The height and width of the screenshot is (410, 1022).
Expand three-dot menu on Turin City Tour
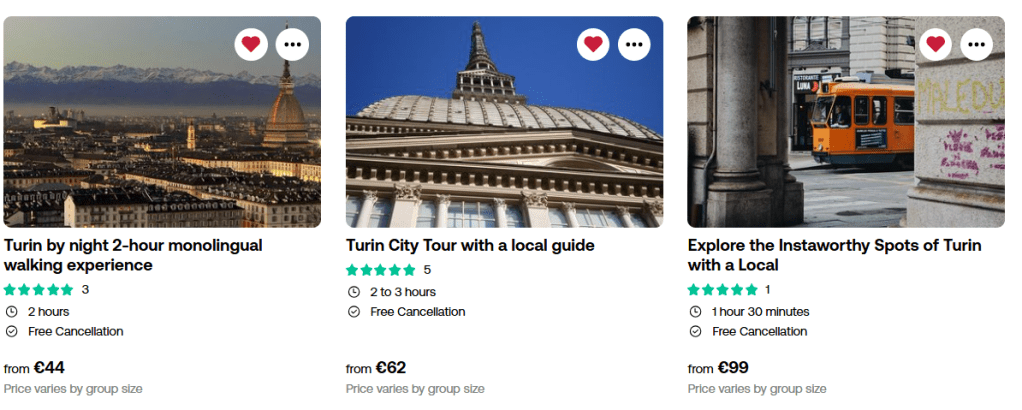pos(635,44)
